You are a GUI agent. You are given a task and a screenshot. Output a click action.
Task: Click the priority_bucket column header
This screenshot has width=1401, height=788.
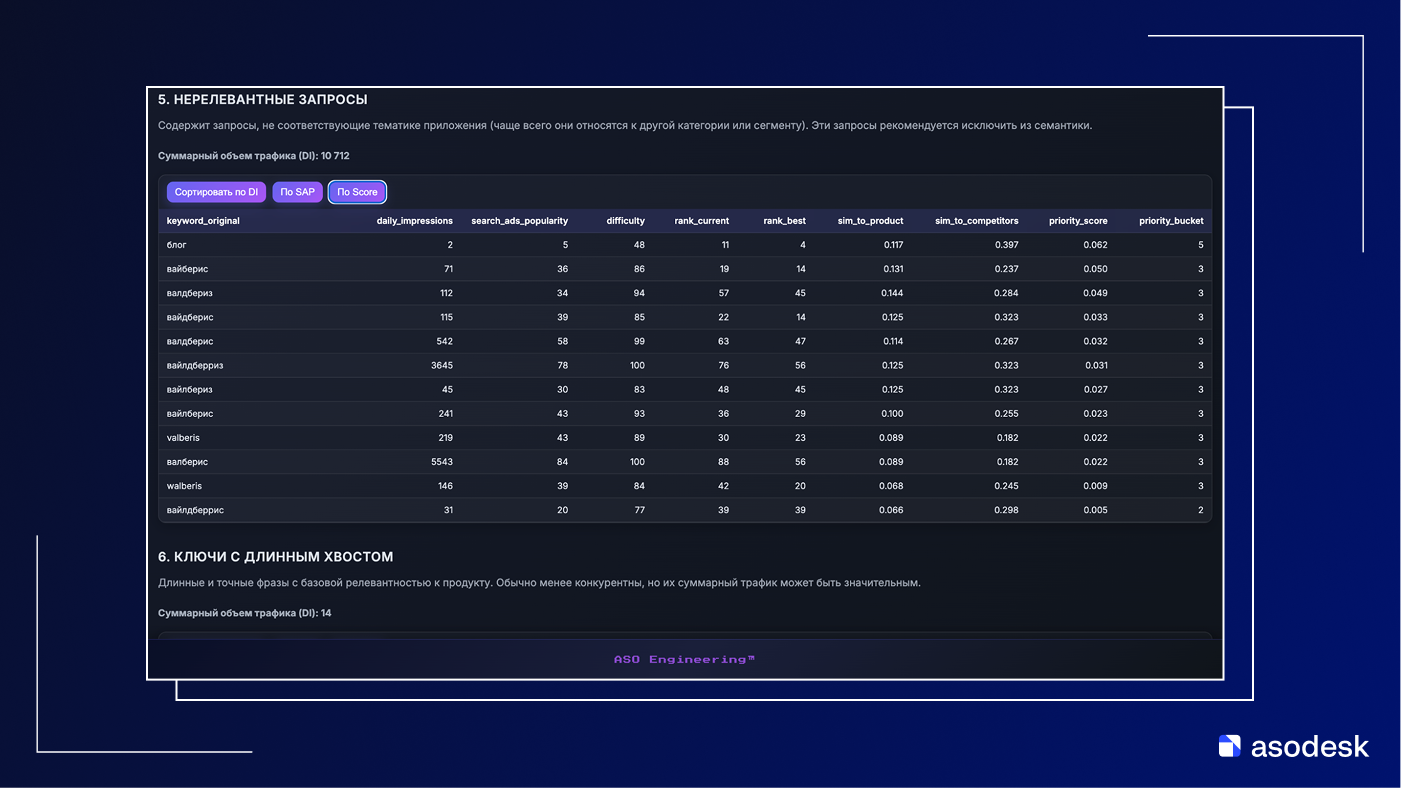pyautogui.click(x=1171, y=221)
